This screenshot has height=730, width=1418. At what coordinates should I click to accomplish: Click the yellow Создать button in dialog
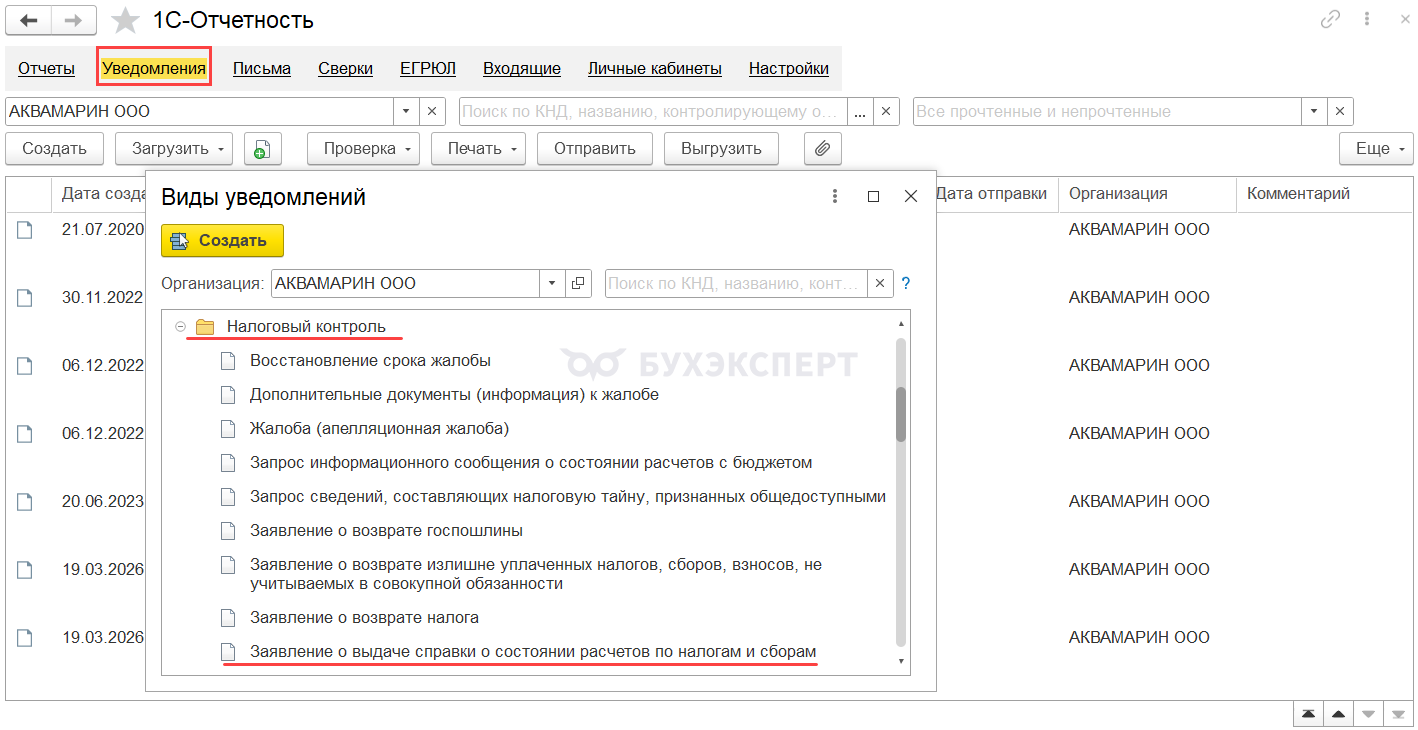coord(222,241)
